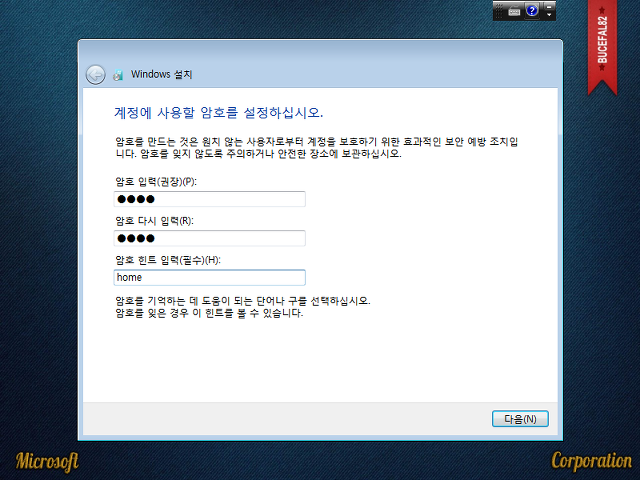Click the text 암호를 잊은 경우 이 힌트를 볼 수 있습니다
The width and height of the screenshot is (640, 480).
tap(209, 313)
